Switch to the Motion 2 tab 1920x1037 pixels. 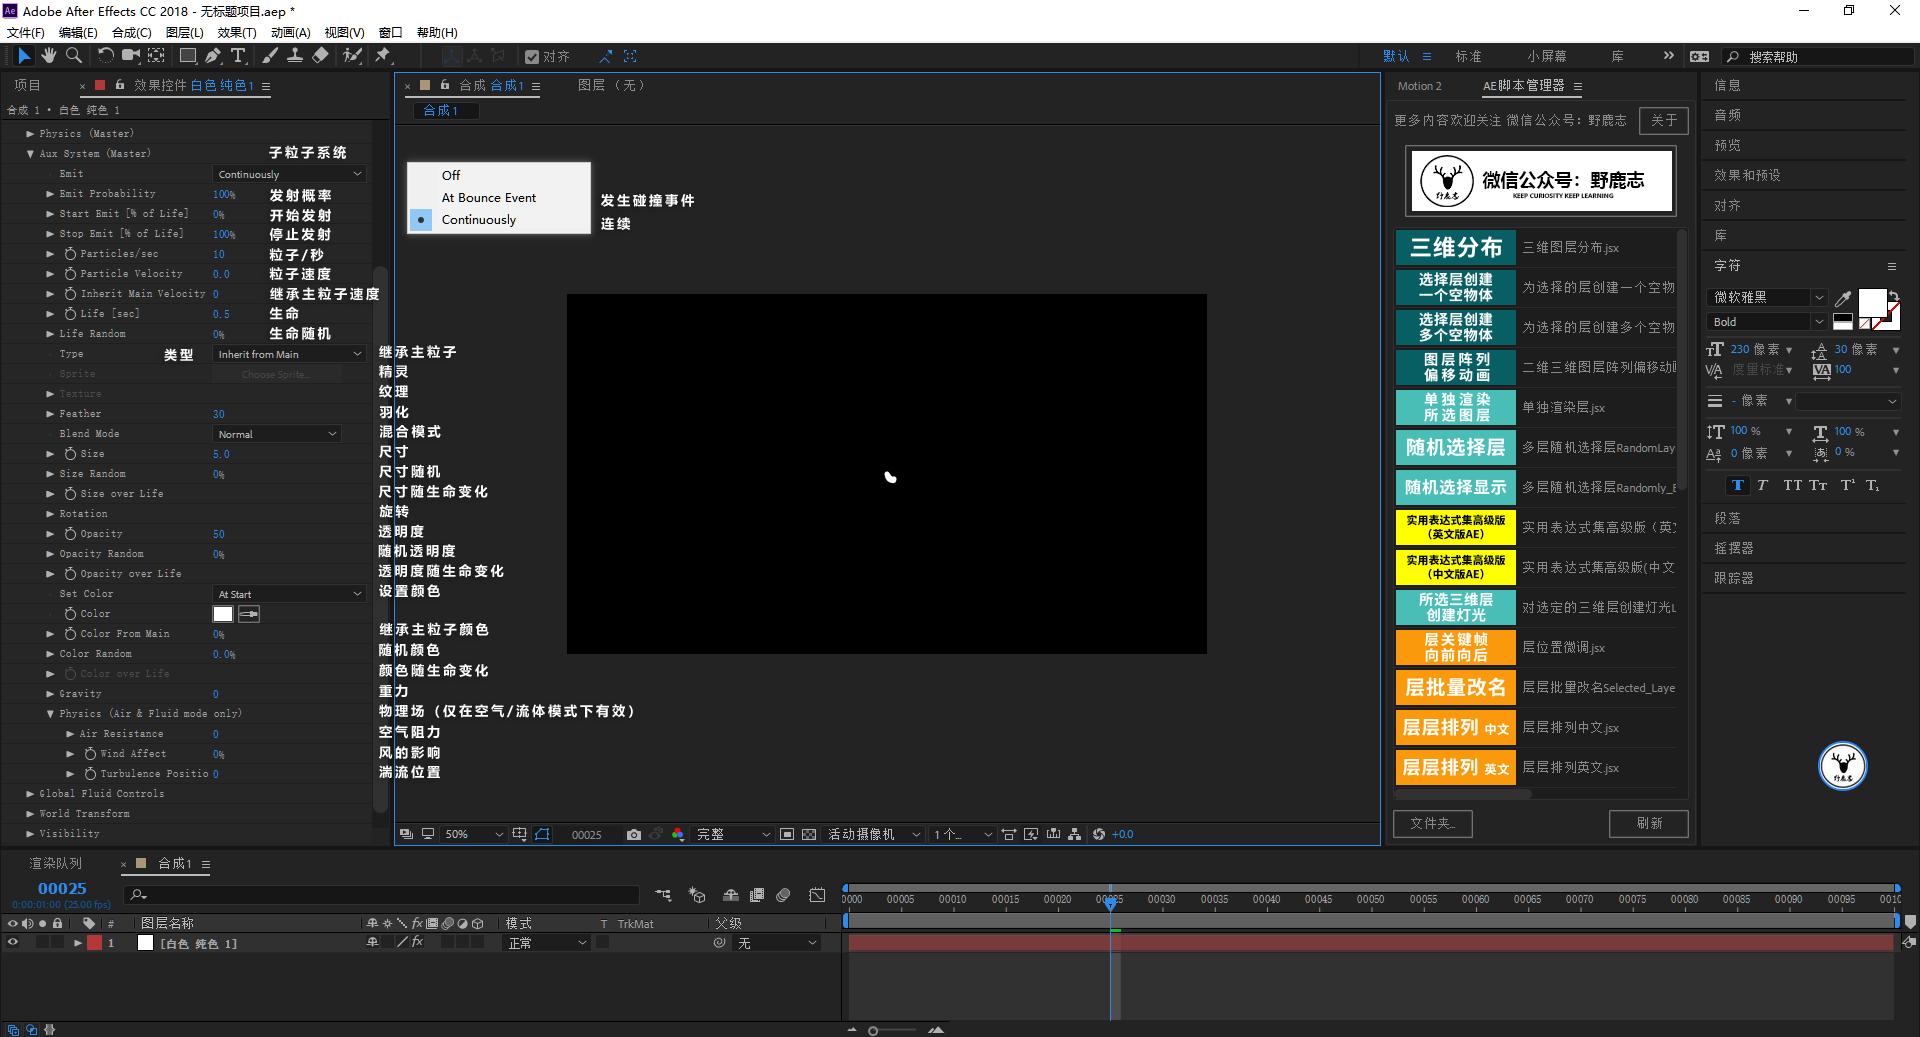(1419, 86)
